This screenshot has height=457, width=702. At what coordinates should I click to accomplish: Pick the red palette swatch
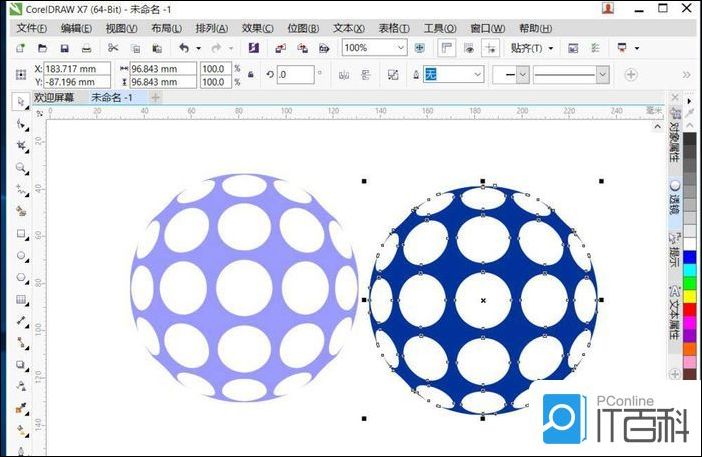(689, 309)
